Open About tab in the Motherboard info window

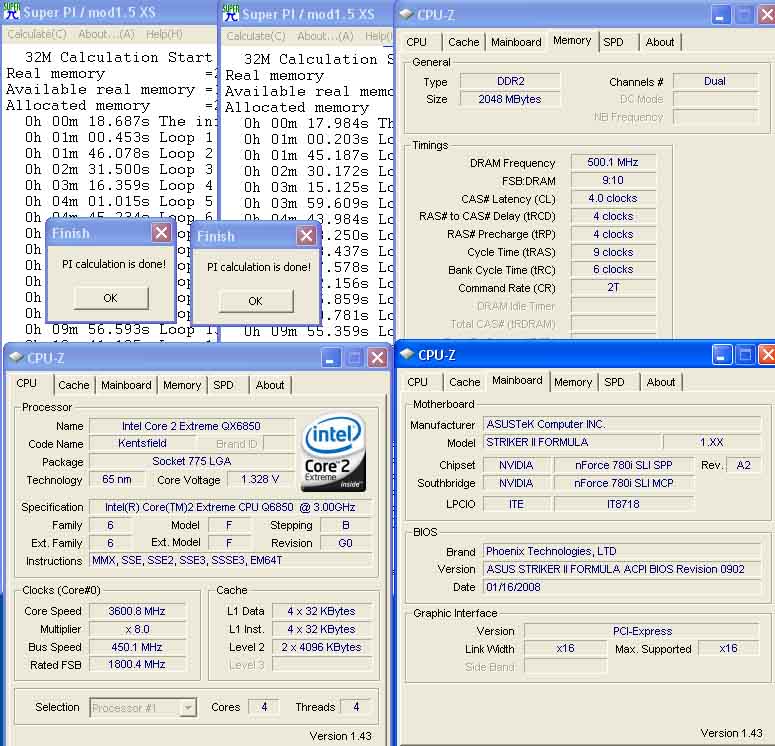pyautogui.click(x=660, y=382)
